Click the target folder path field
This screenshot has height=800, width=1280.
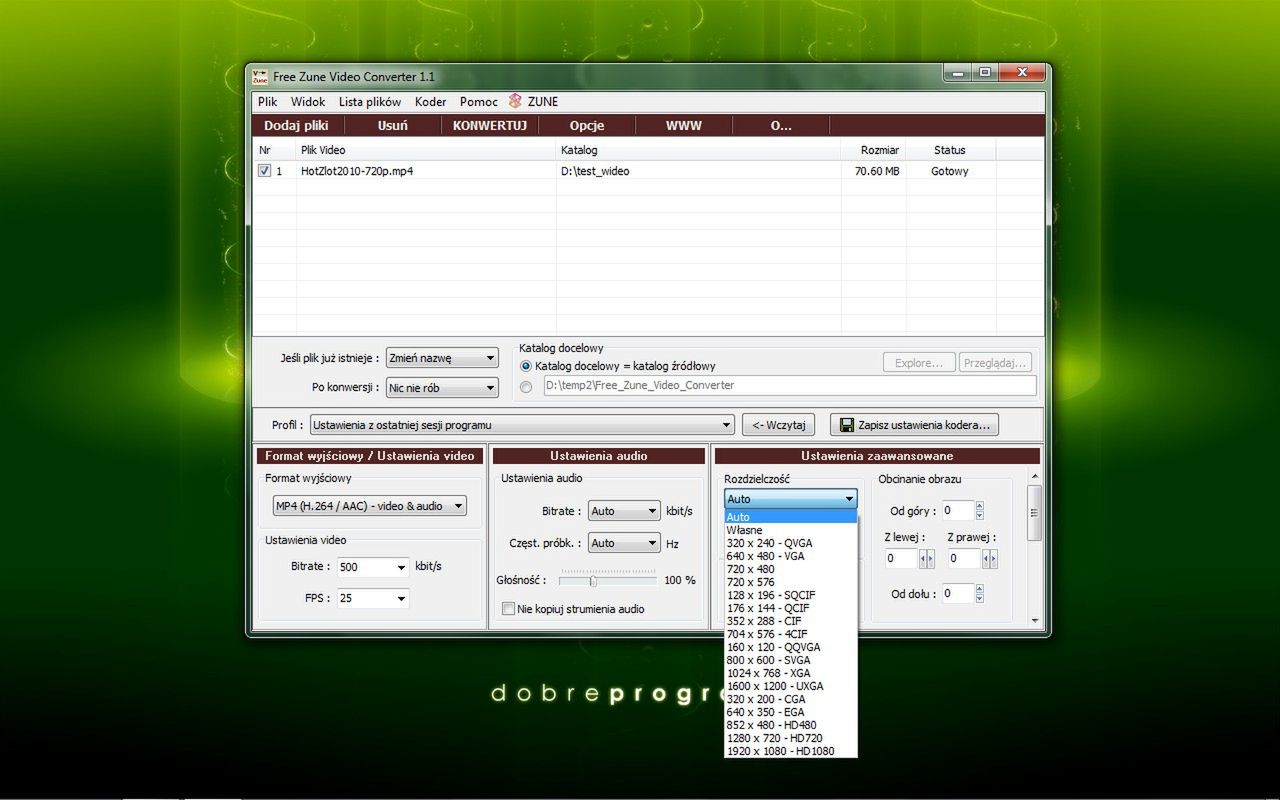coord(790,386)
